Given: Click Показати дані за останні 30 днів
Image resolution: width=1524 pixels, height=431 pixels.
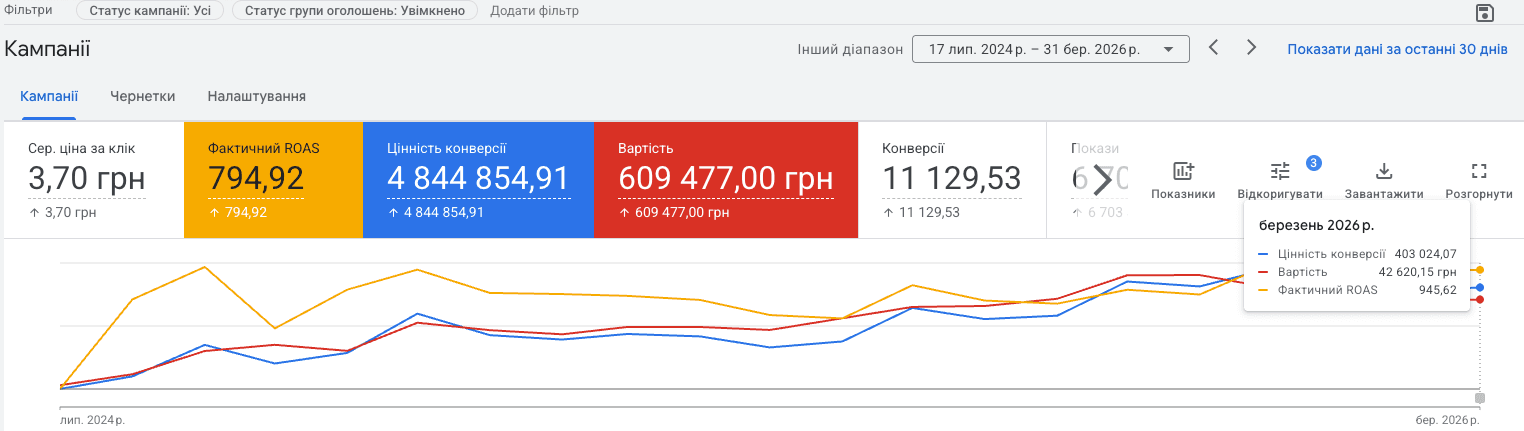Looking at the screenshot, I should [x=1397, y=49].
